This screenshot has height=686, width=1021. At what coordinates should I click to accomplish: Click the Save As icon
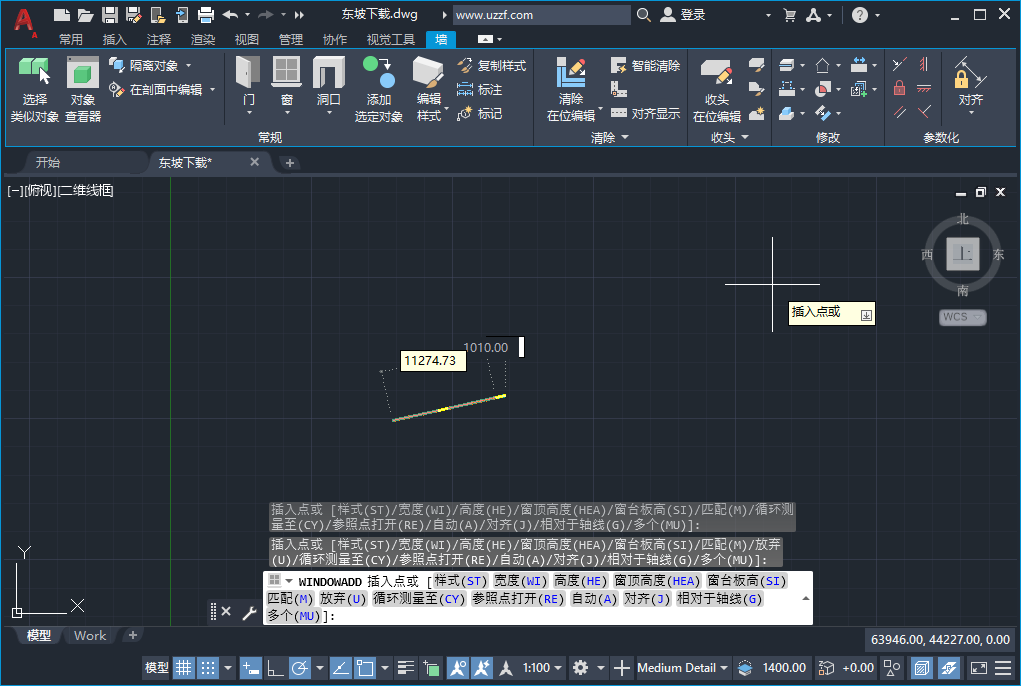tap(133, 15)
